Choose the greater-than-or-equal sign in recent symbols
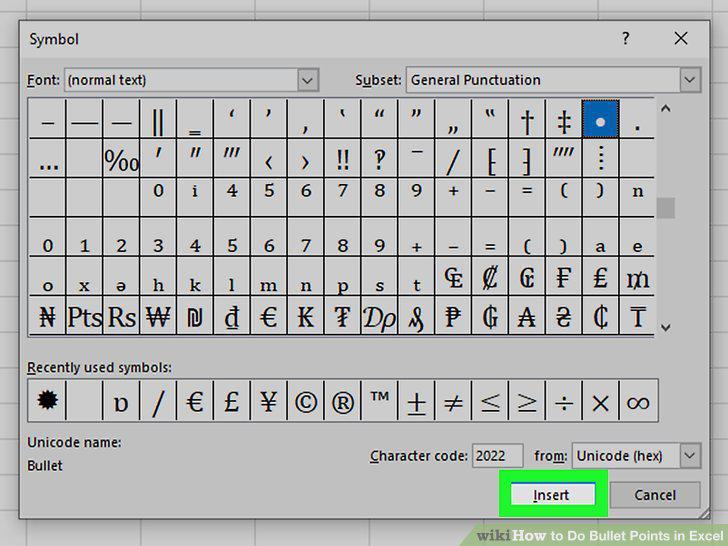This screenshot has width=728, height=546. (x=526, y=401)
